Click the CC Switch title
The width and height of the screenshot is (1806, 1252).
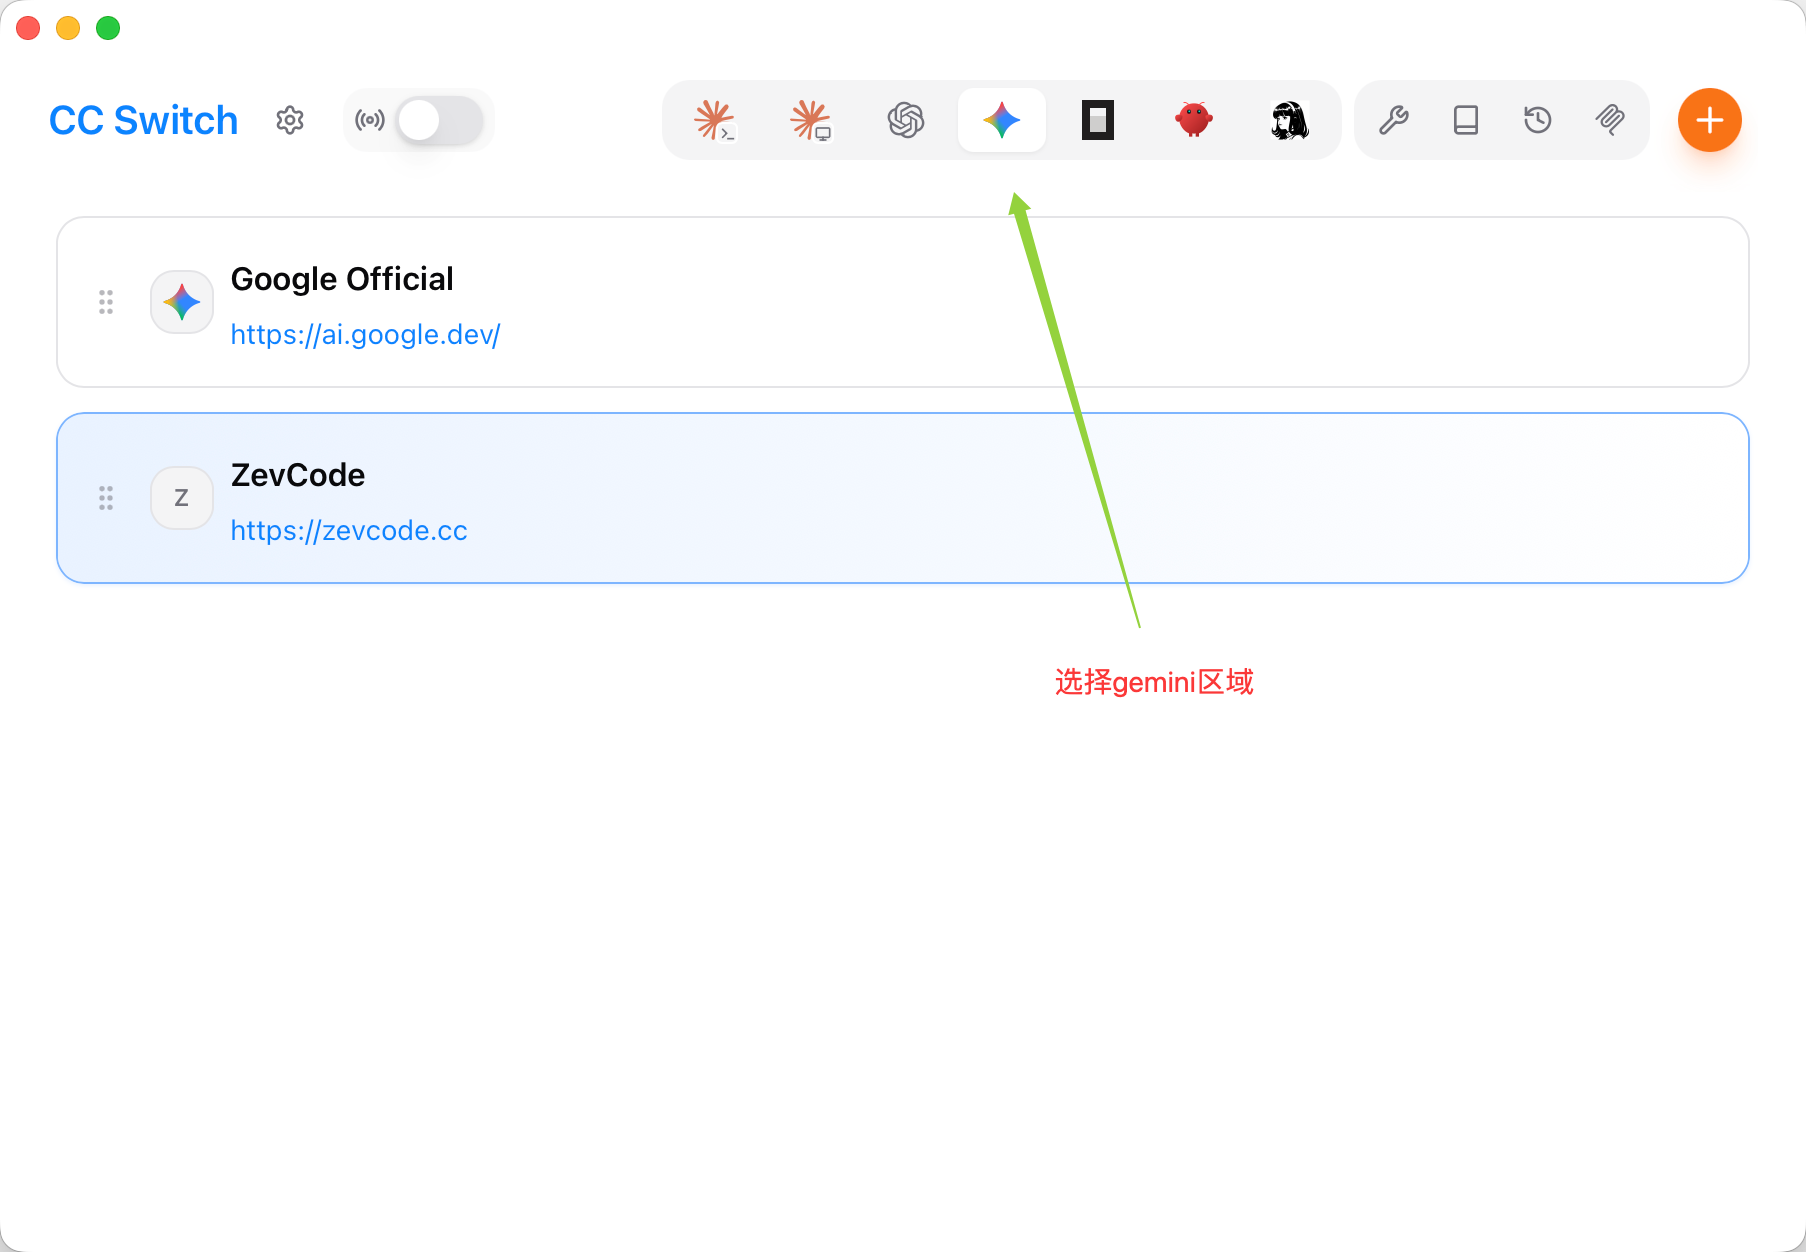pyautogui.click(x=143, y=120)
